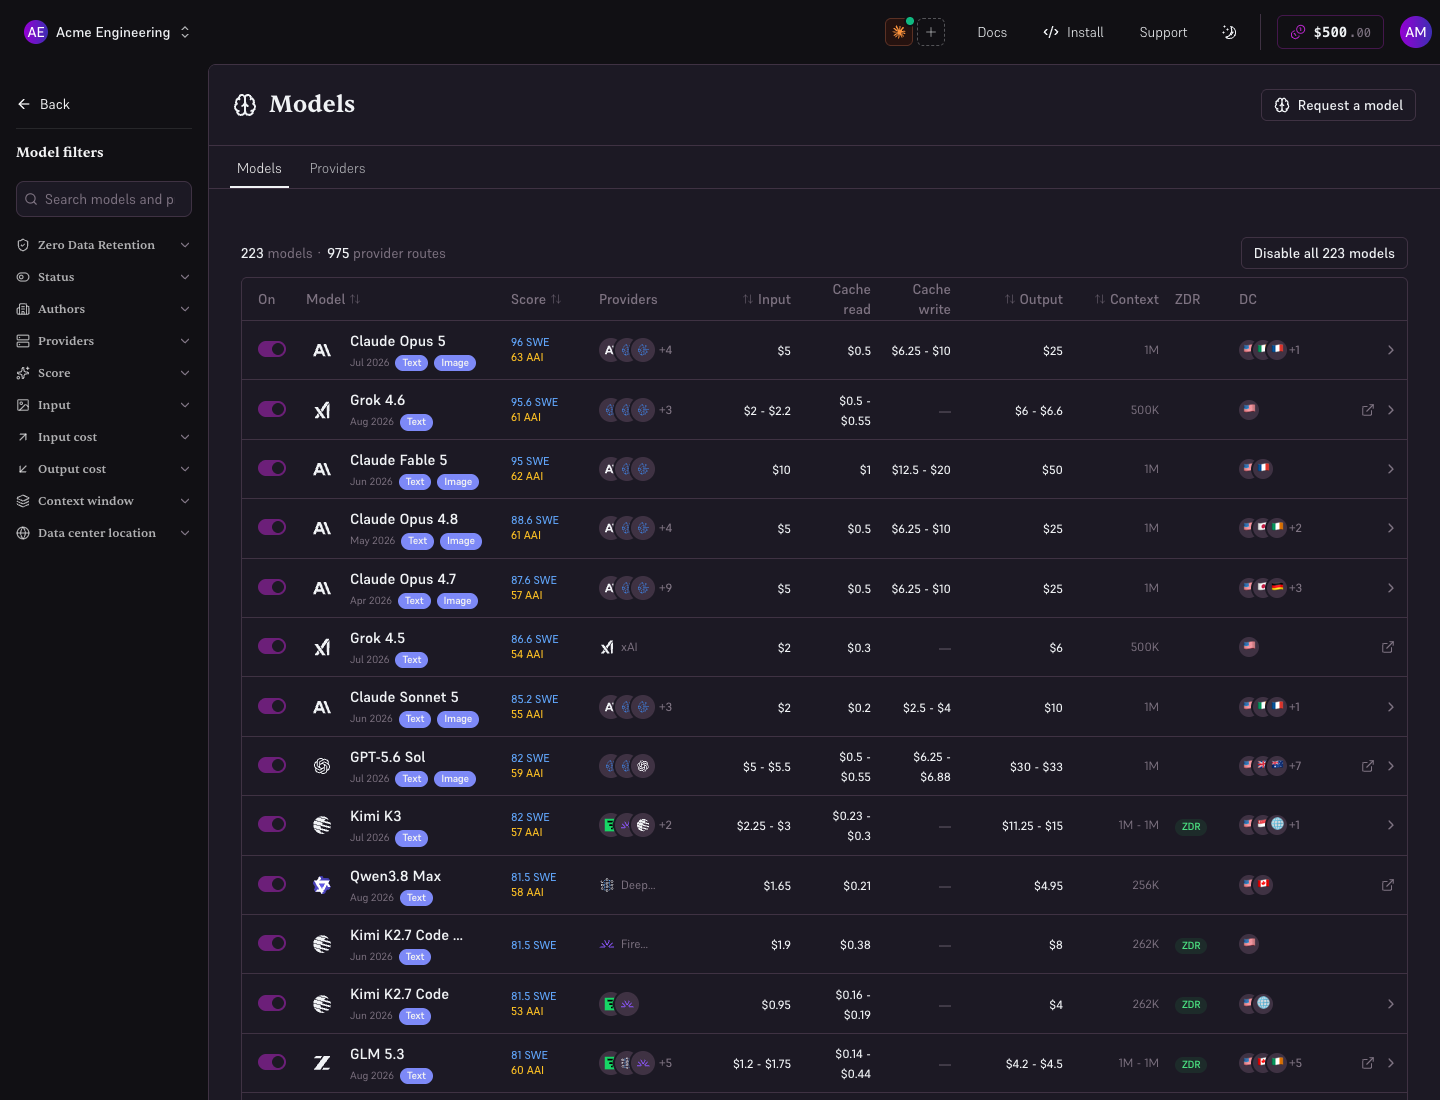The height and width of the screenshot is (1100, 1440).
Task: Click the Image tag on Claude Opus 4.8
Action: (461, 541)
